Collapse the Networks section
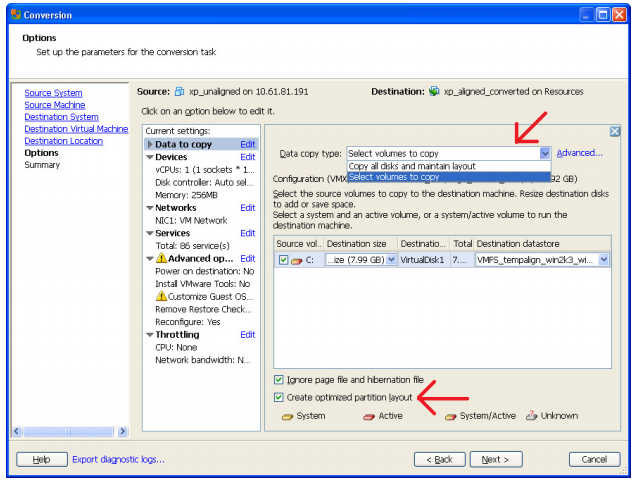The image size is (632, 481). click(x=150, y=208)
